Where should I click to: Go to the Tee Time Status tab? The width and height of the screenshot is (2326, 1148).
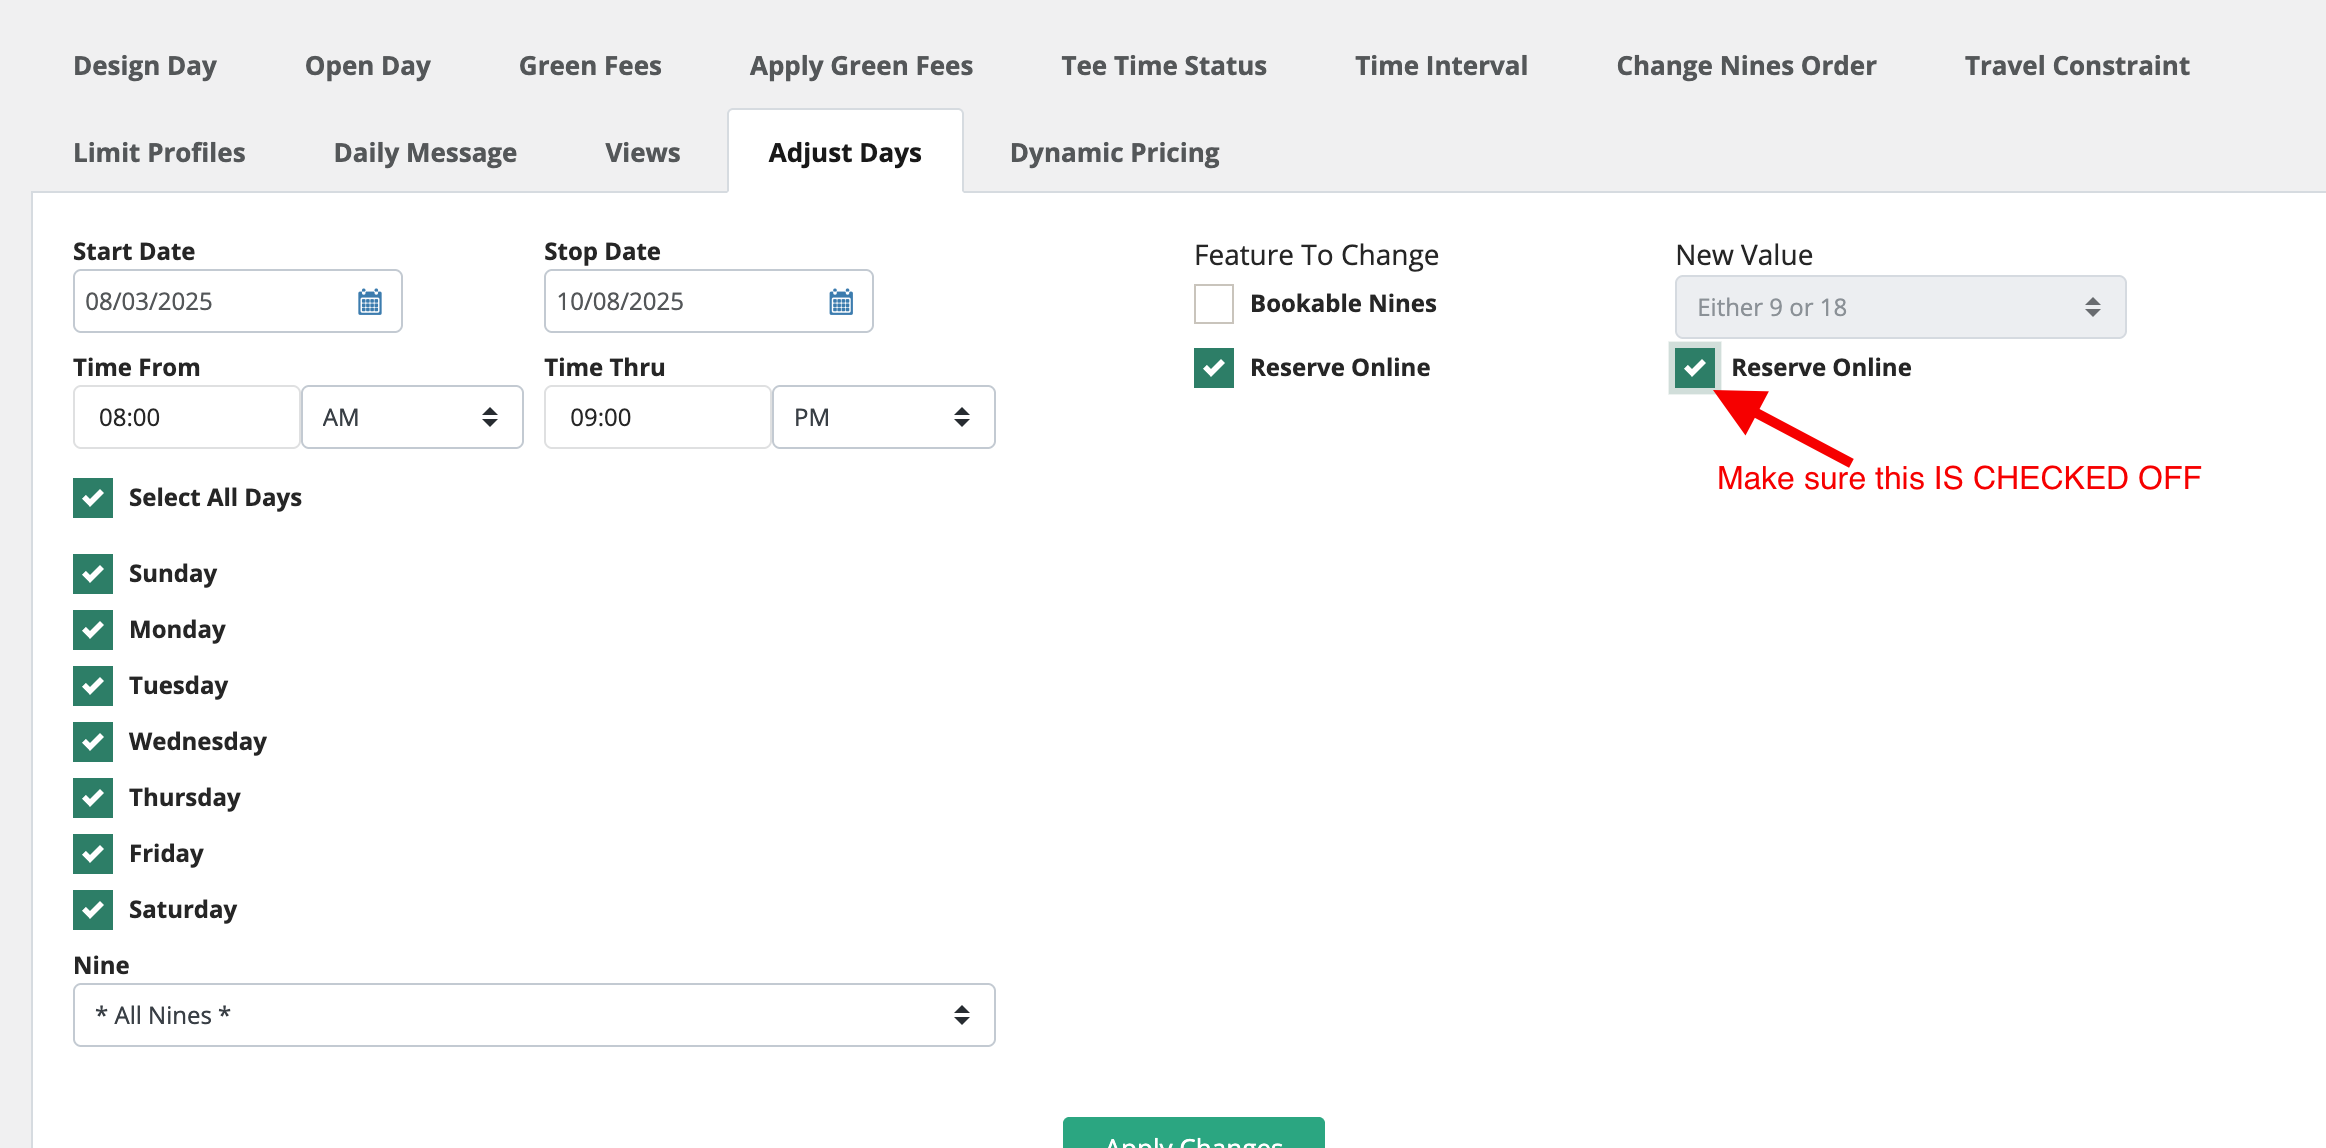(x=1163, y=66)
